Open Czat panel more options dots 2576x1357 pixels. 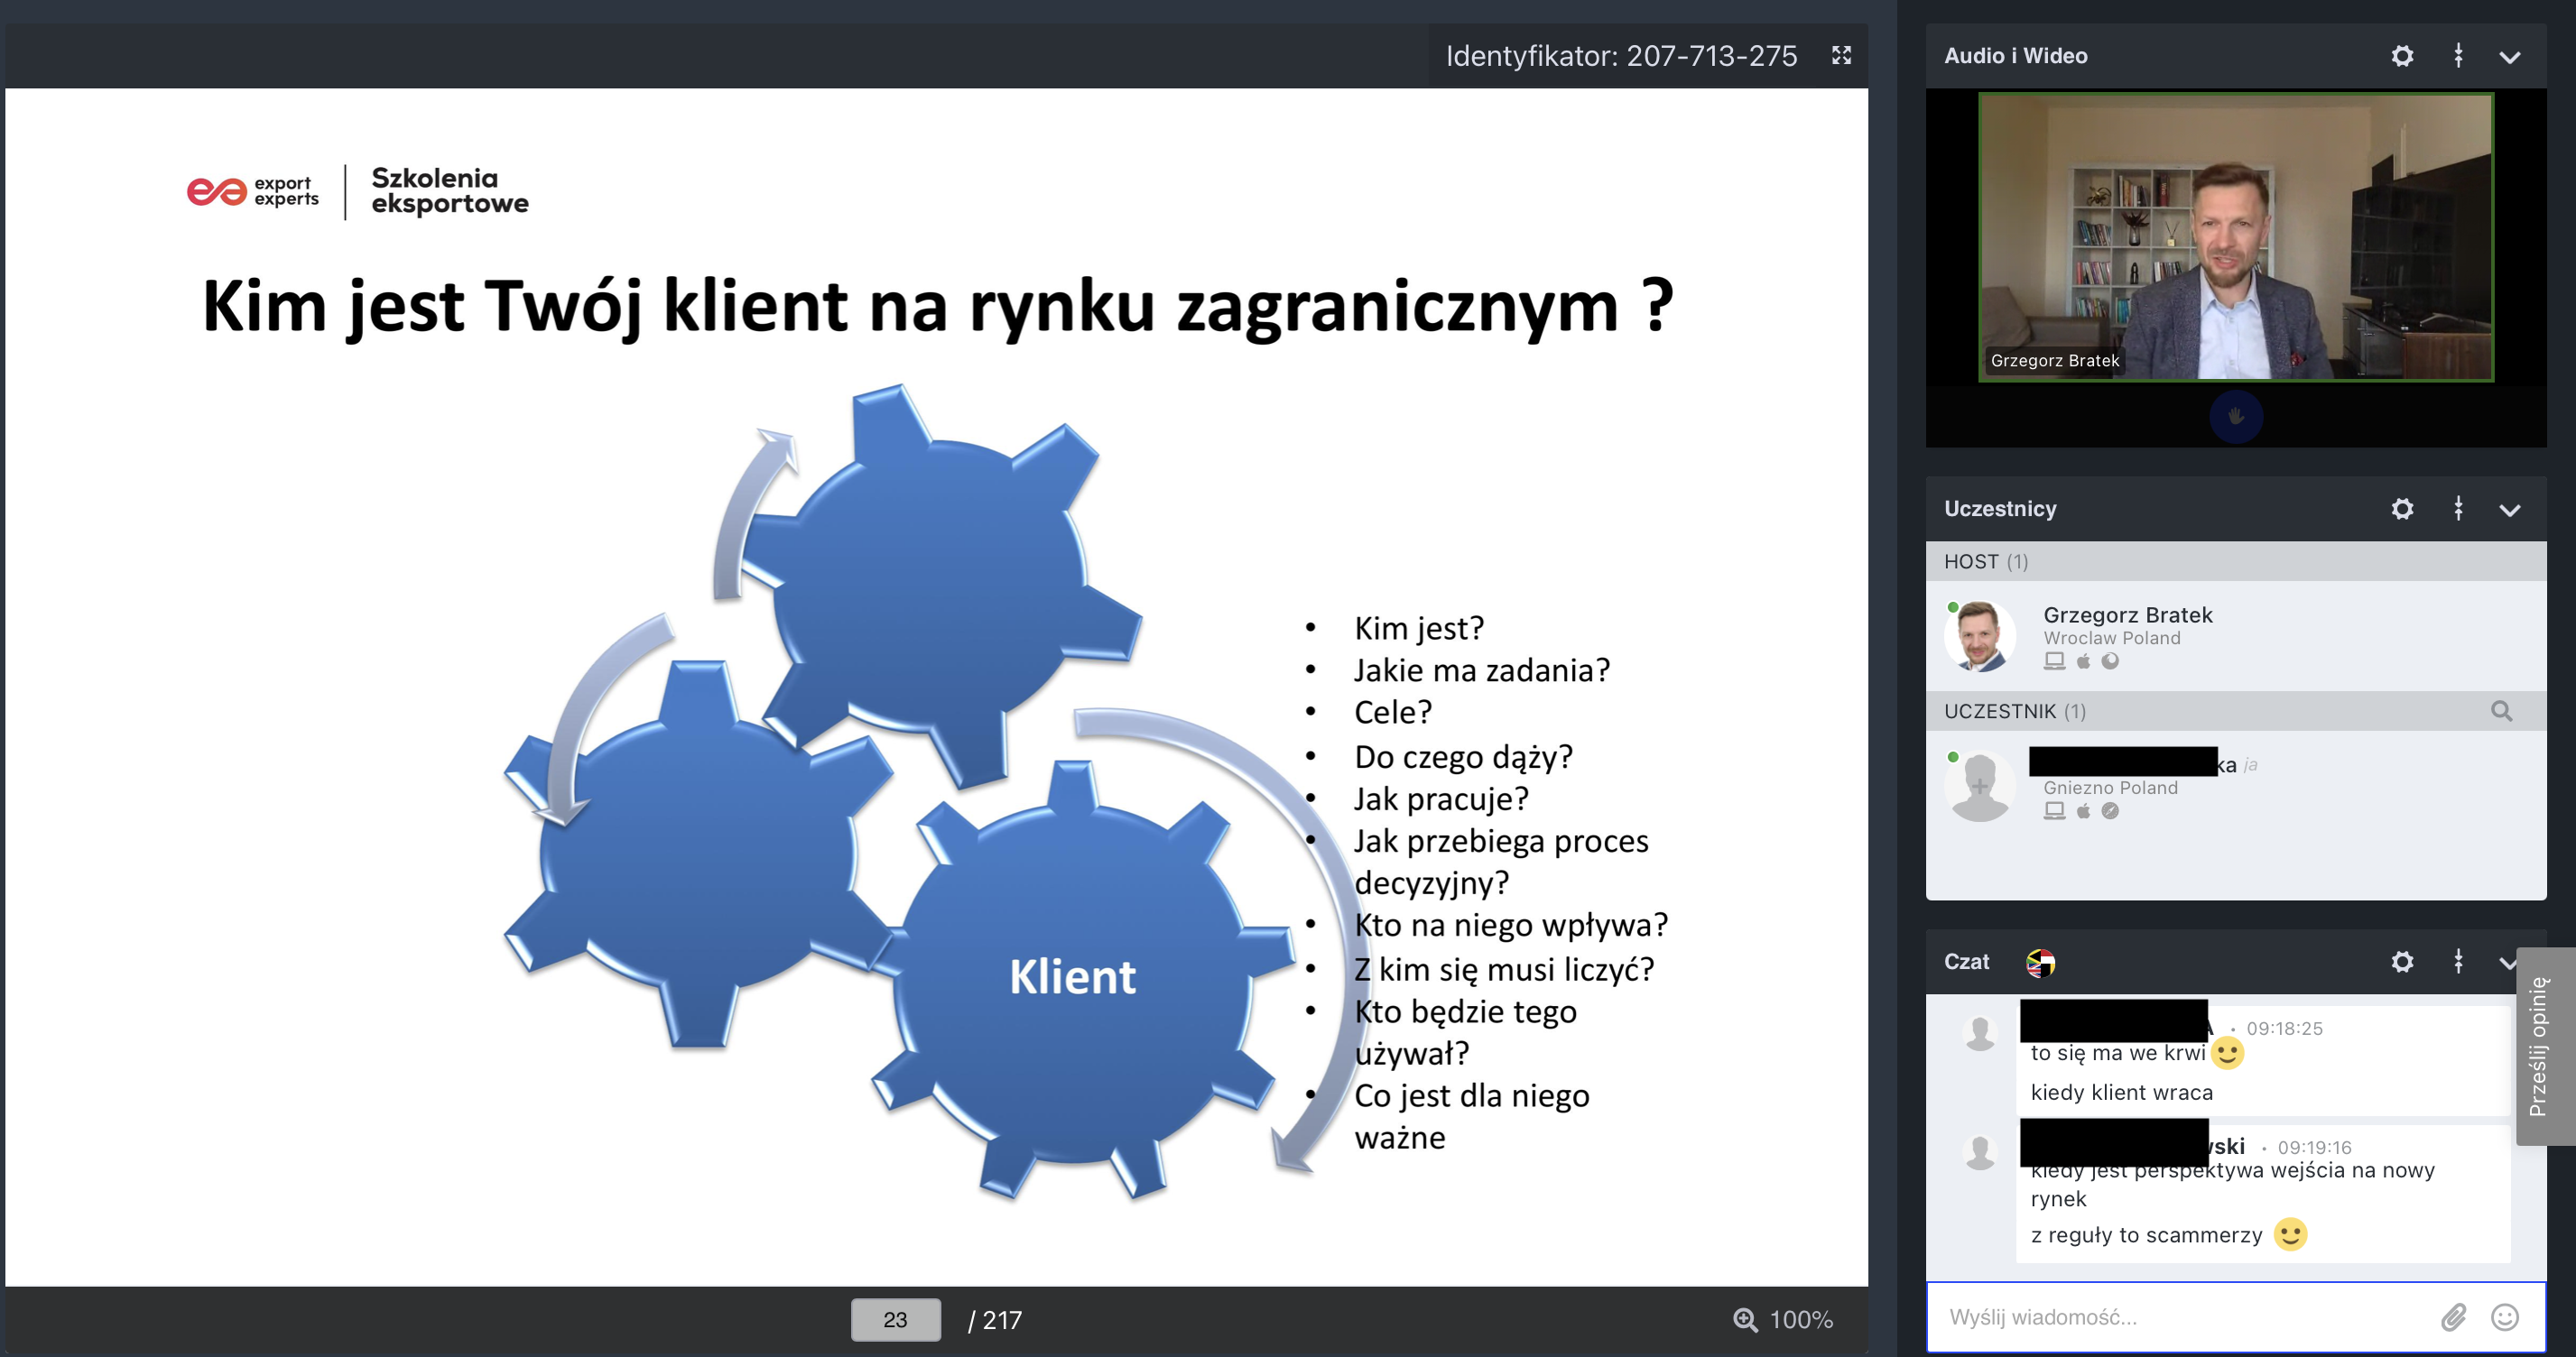pyautogui.click(x=2458, y=962)
